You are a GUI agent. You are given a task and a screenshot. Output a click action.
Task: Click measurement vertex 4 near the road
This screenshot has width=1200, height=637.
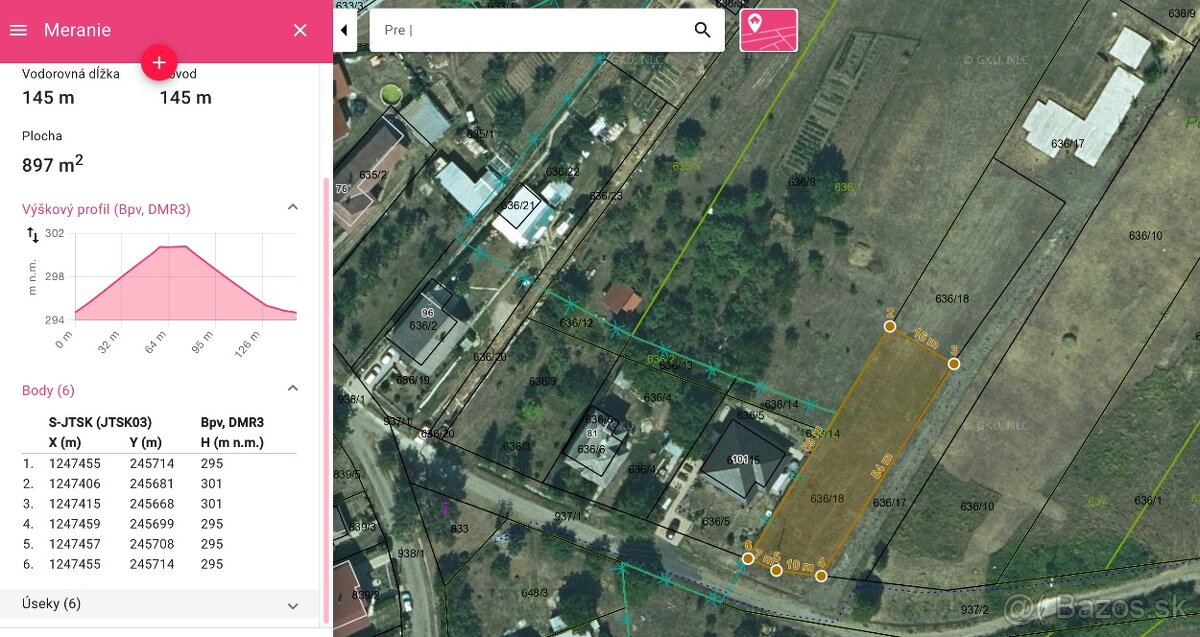(821, 575)
